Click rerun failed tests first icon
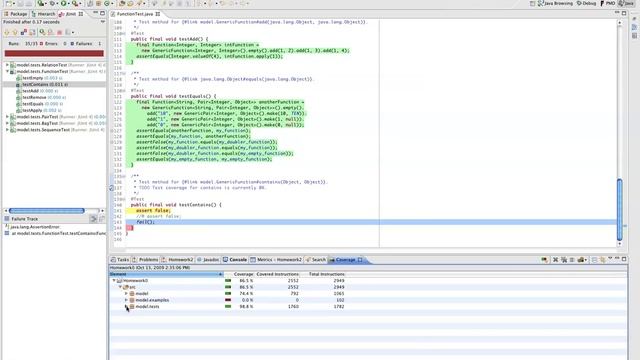Viewport: 640px width, 360px height. [x=51, y=32]
